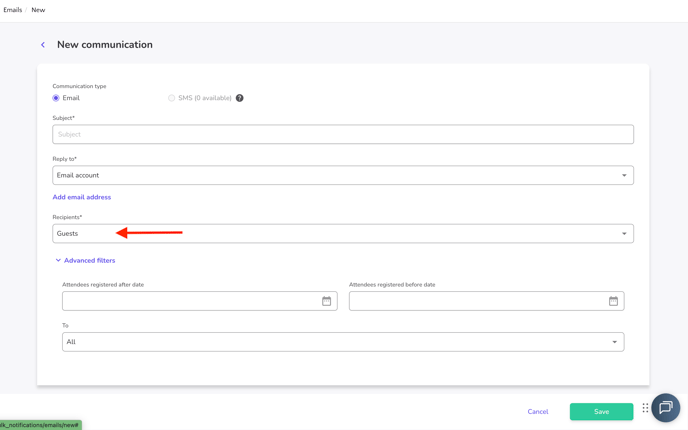The image size is (688, 430).
Task: Open calendar picker for registered before date
Action: [613, 301]
